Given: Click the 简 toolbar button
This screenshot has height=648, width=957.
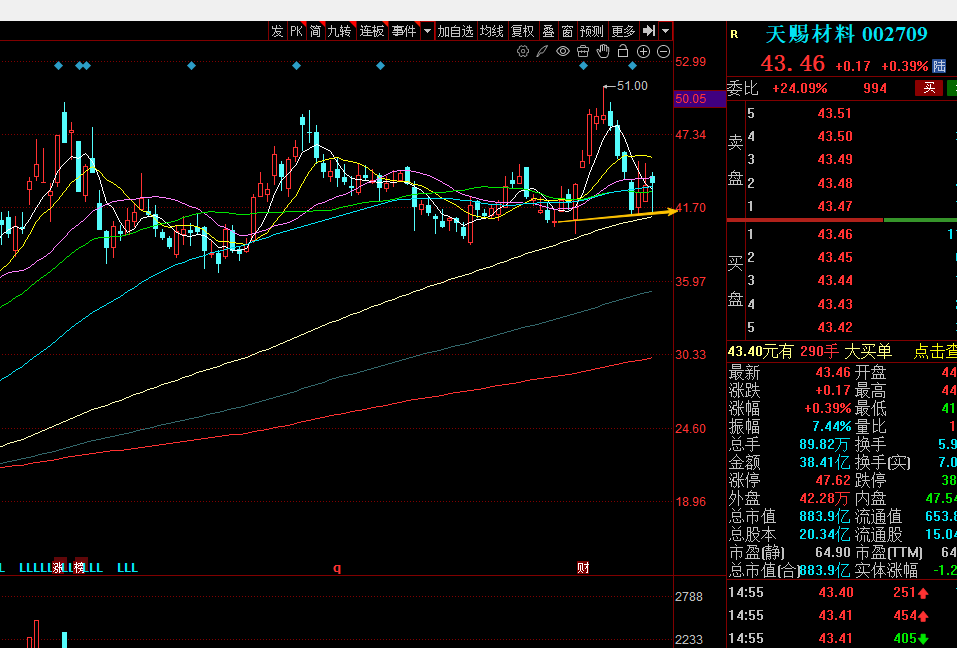Looking at the screenshot, I should pos(316,31).
